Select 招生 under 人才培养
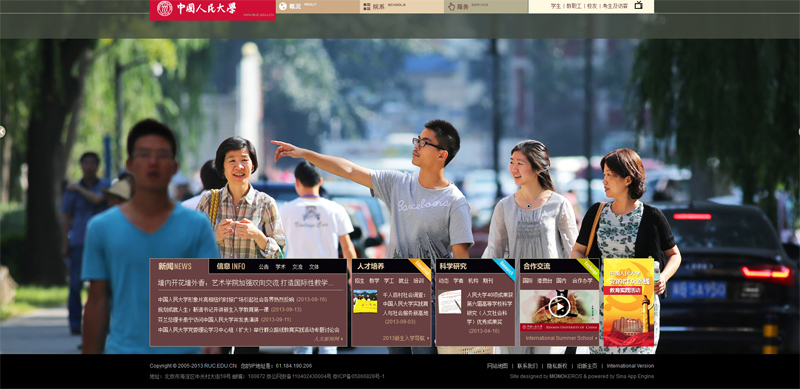The height and width of the screenshot is (389, 800). (x=360, y=280)
